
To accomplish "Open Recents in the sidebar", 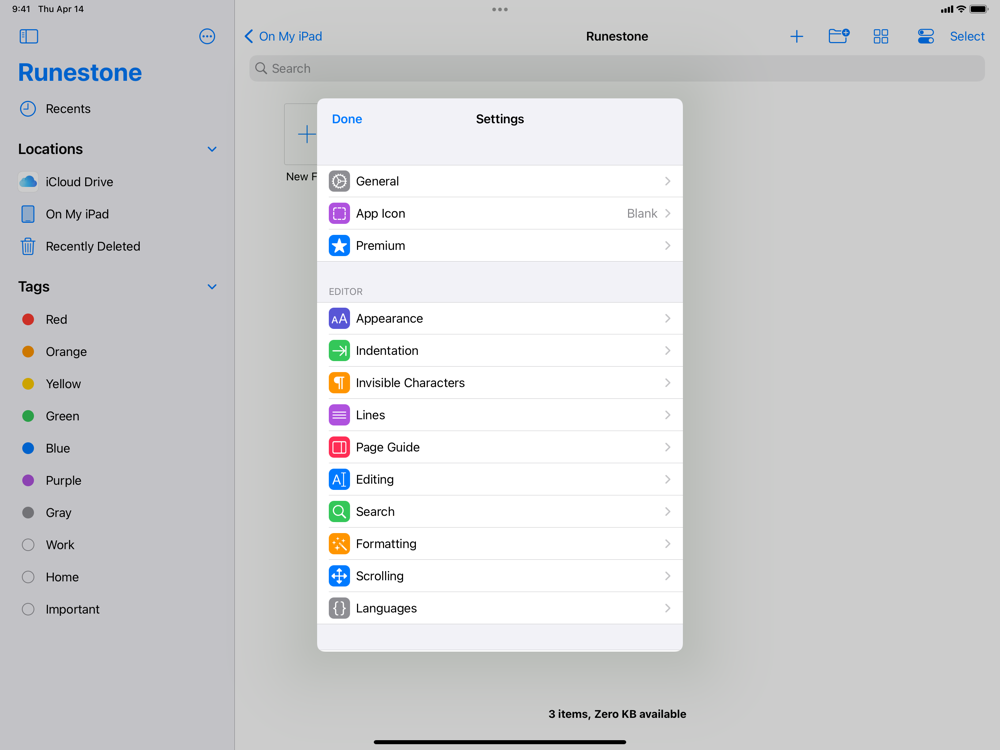I will tap(118, 109).
